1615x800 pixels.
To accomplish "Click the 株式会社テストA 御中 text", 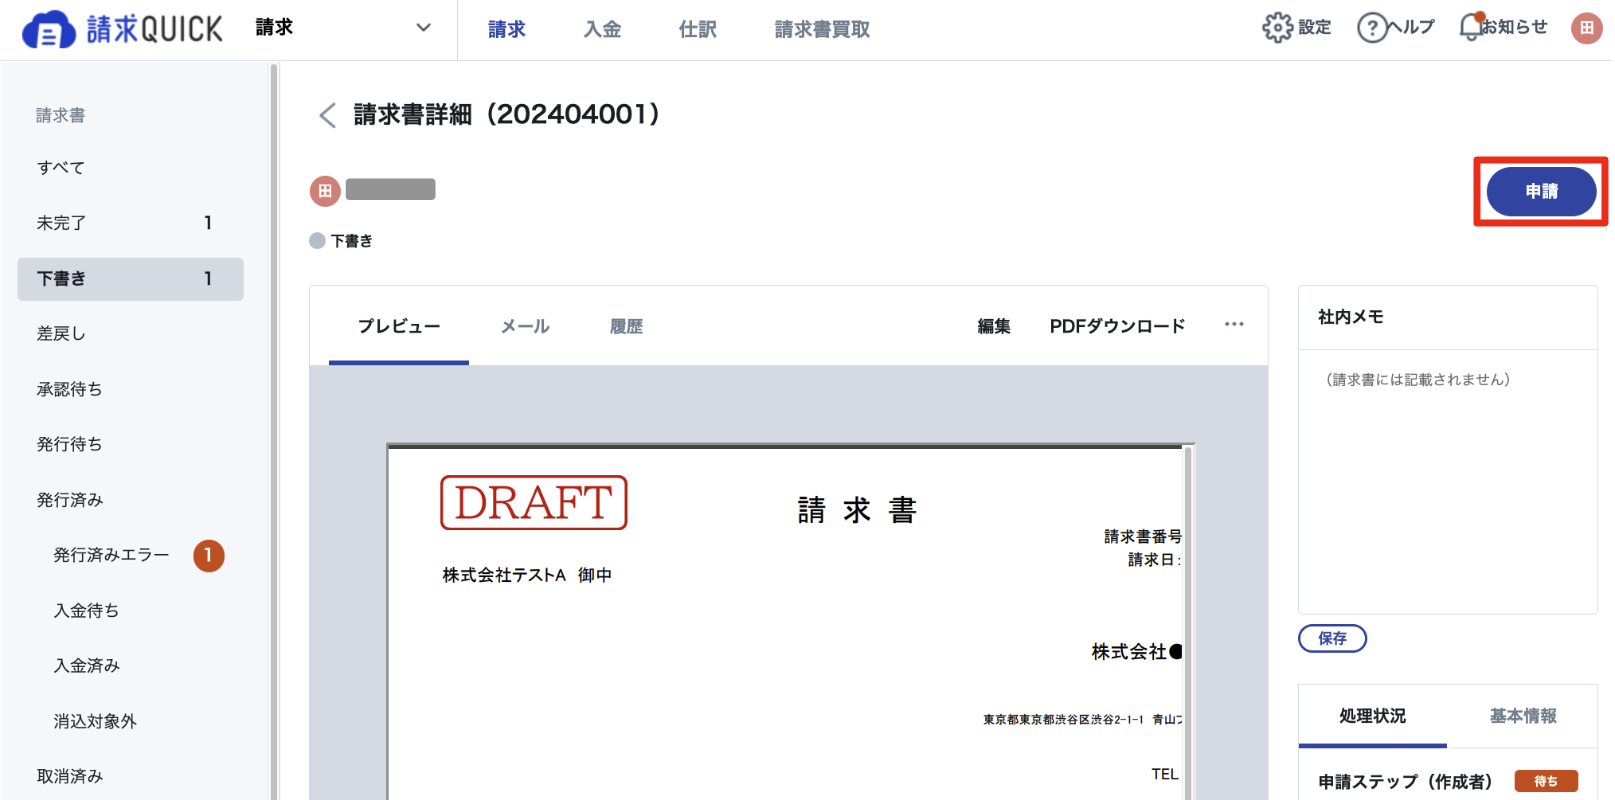I will pyautogui.click(x=527, y=575).
